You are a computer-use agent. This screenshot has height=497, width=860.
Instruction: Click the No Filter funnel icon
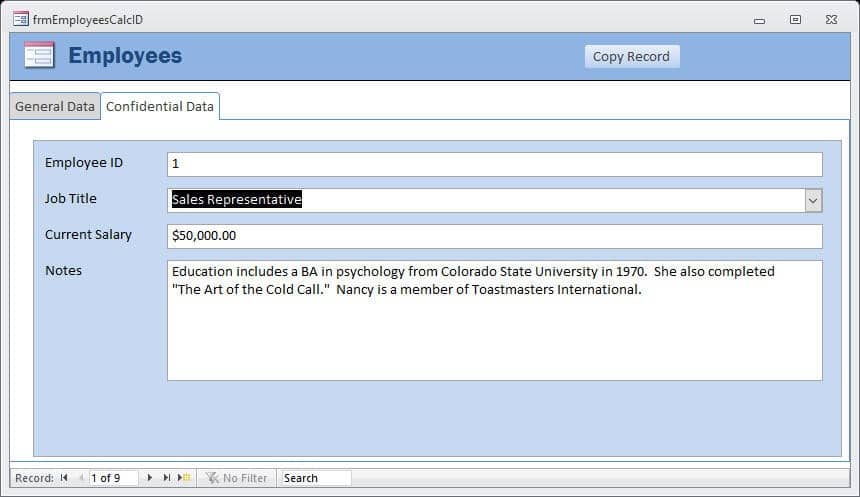point(212,478)
